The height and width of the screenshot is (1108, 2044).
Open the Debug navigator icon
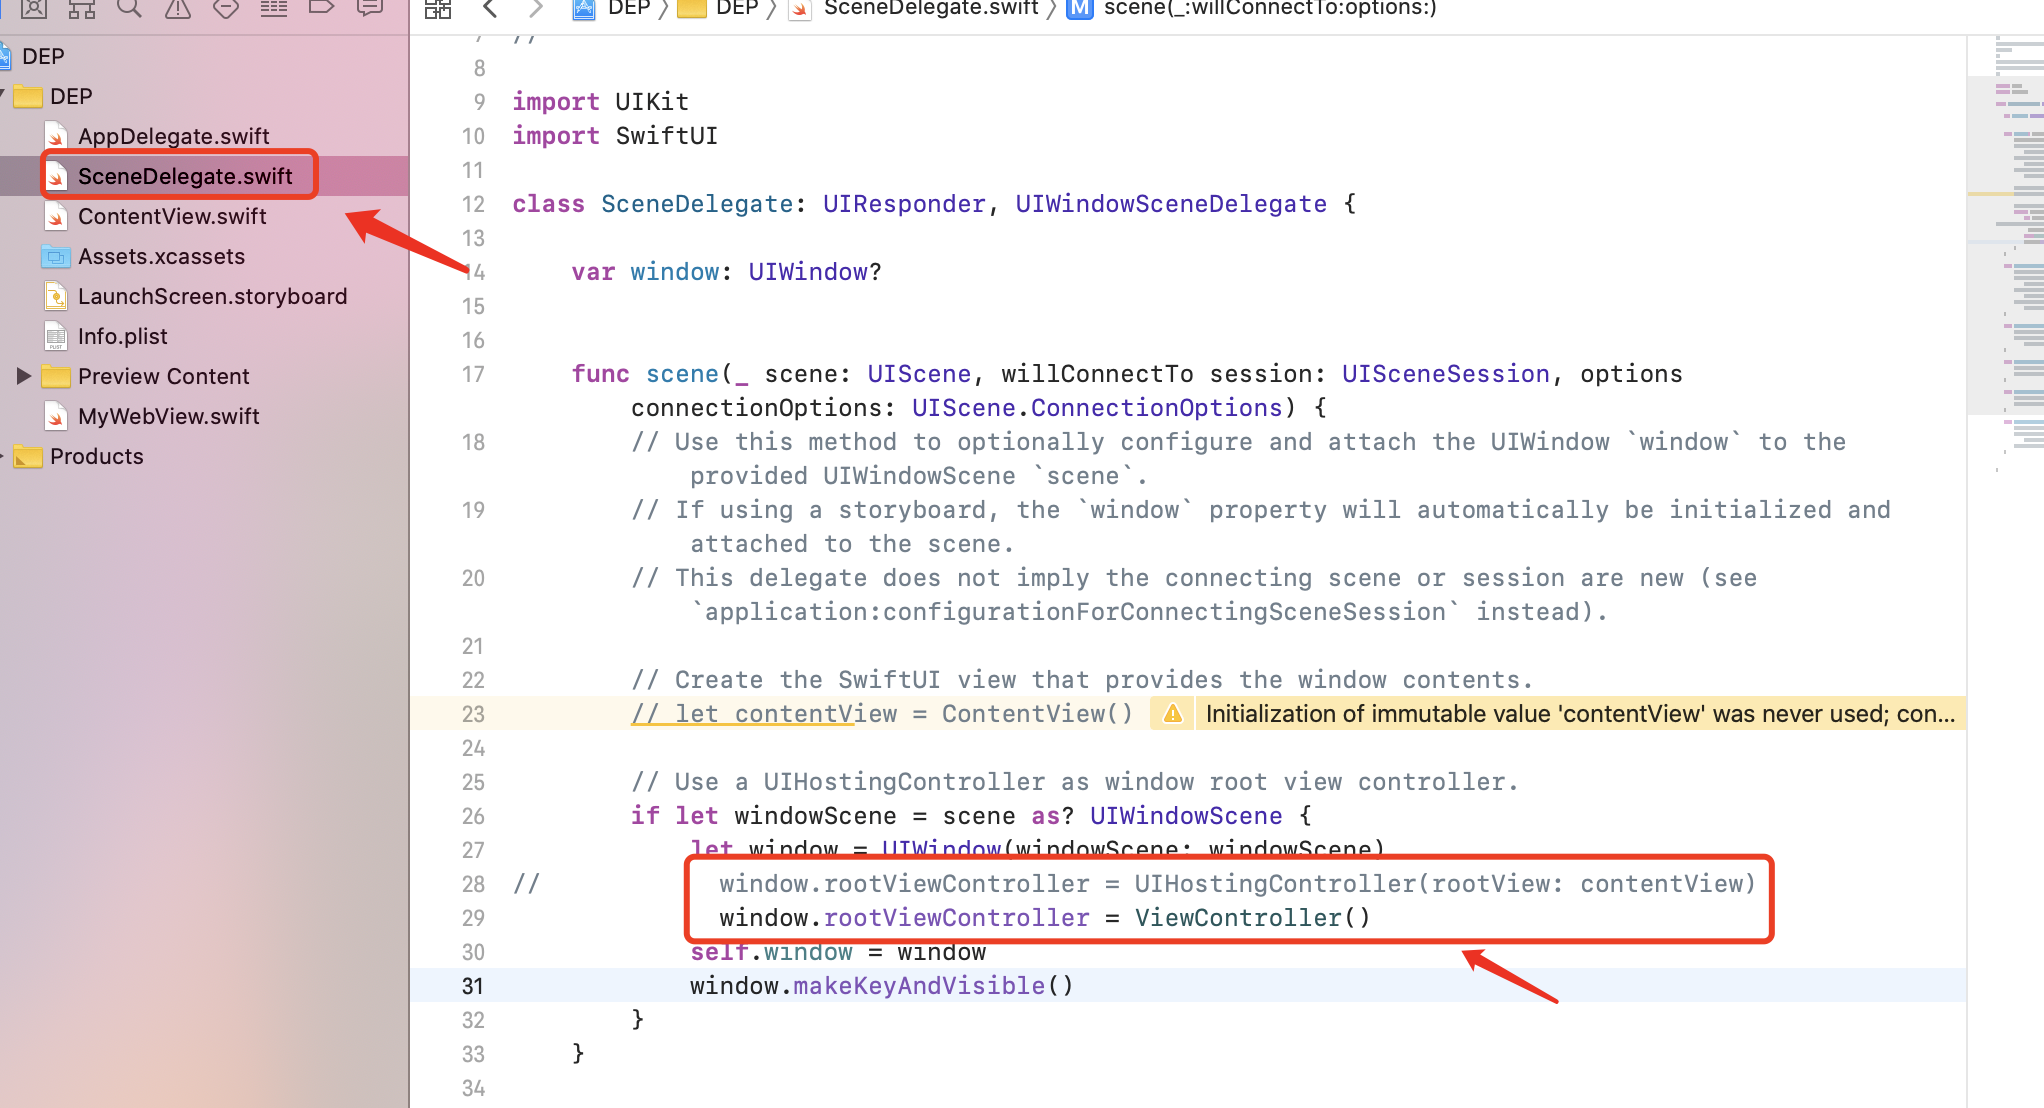(274, 8)
